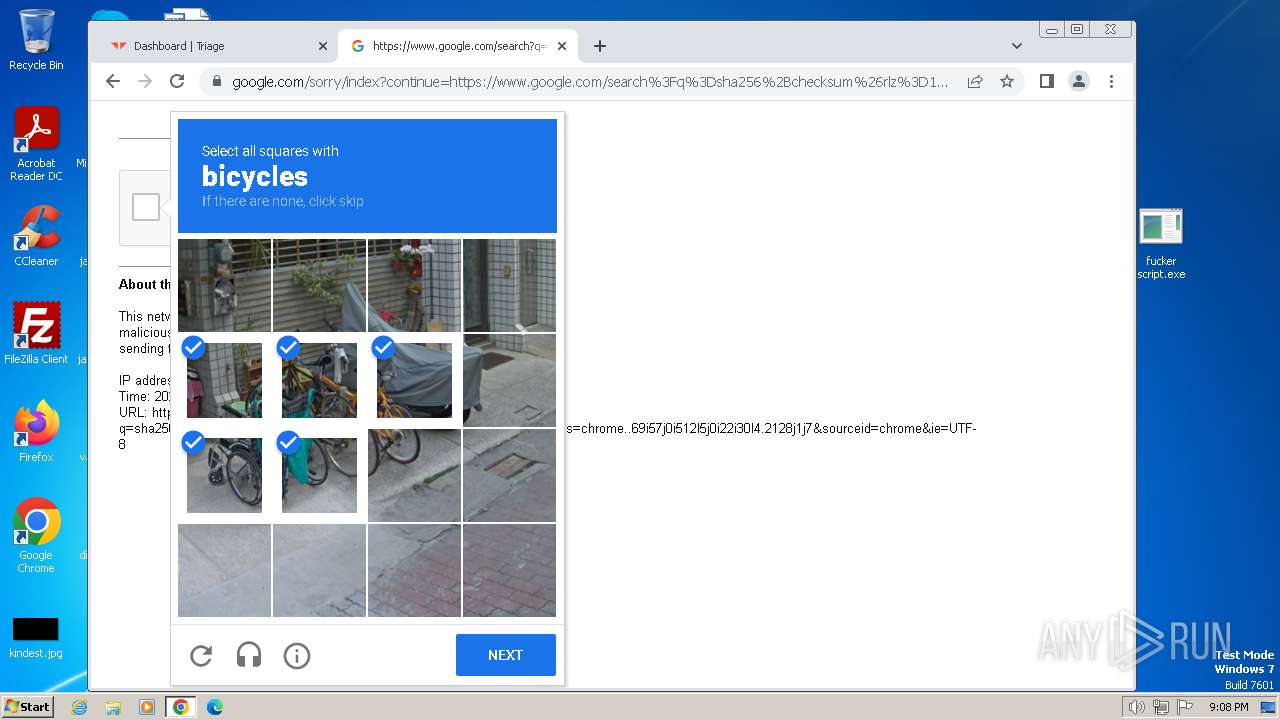This screenshot has height=720, width=1280.
Task: Select the script.exe file on desktop
Action: click(x=1161, y=244)
